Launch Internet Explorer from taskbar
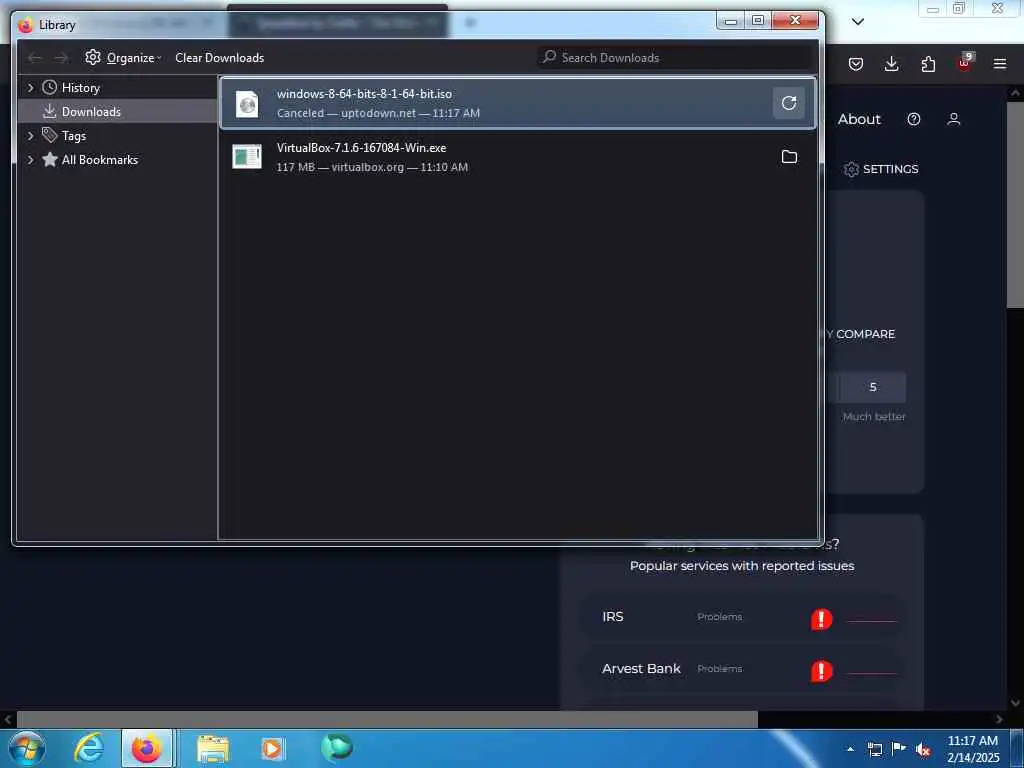 click(89, 748)
